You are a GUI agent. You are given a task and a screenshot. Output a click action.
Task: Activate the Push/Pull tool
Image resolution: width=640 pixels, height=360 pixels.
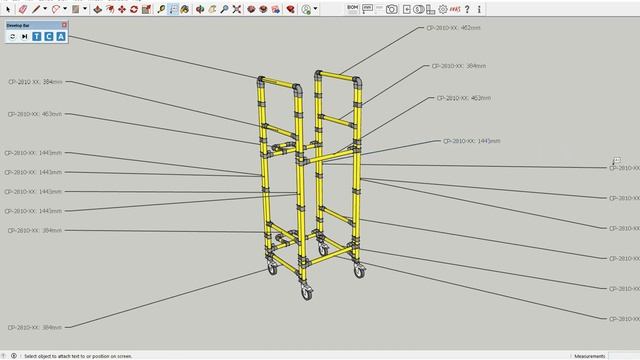(x=98, y=9)
